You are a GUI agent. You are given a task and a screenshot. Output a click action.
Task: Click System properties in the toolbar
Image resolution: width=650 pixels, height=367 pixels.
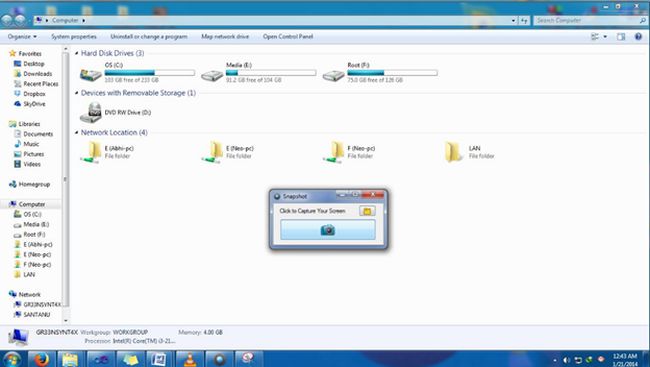point(74,36)
